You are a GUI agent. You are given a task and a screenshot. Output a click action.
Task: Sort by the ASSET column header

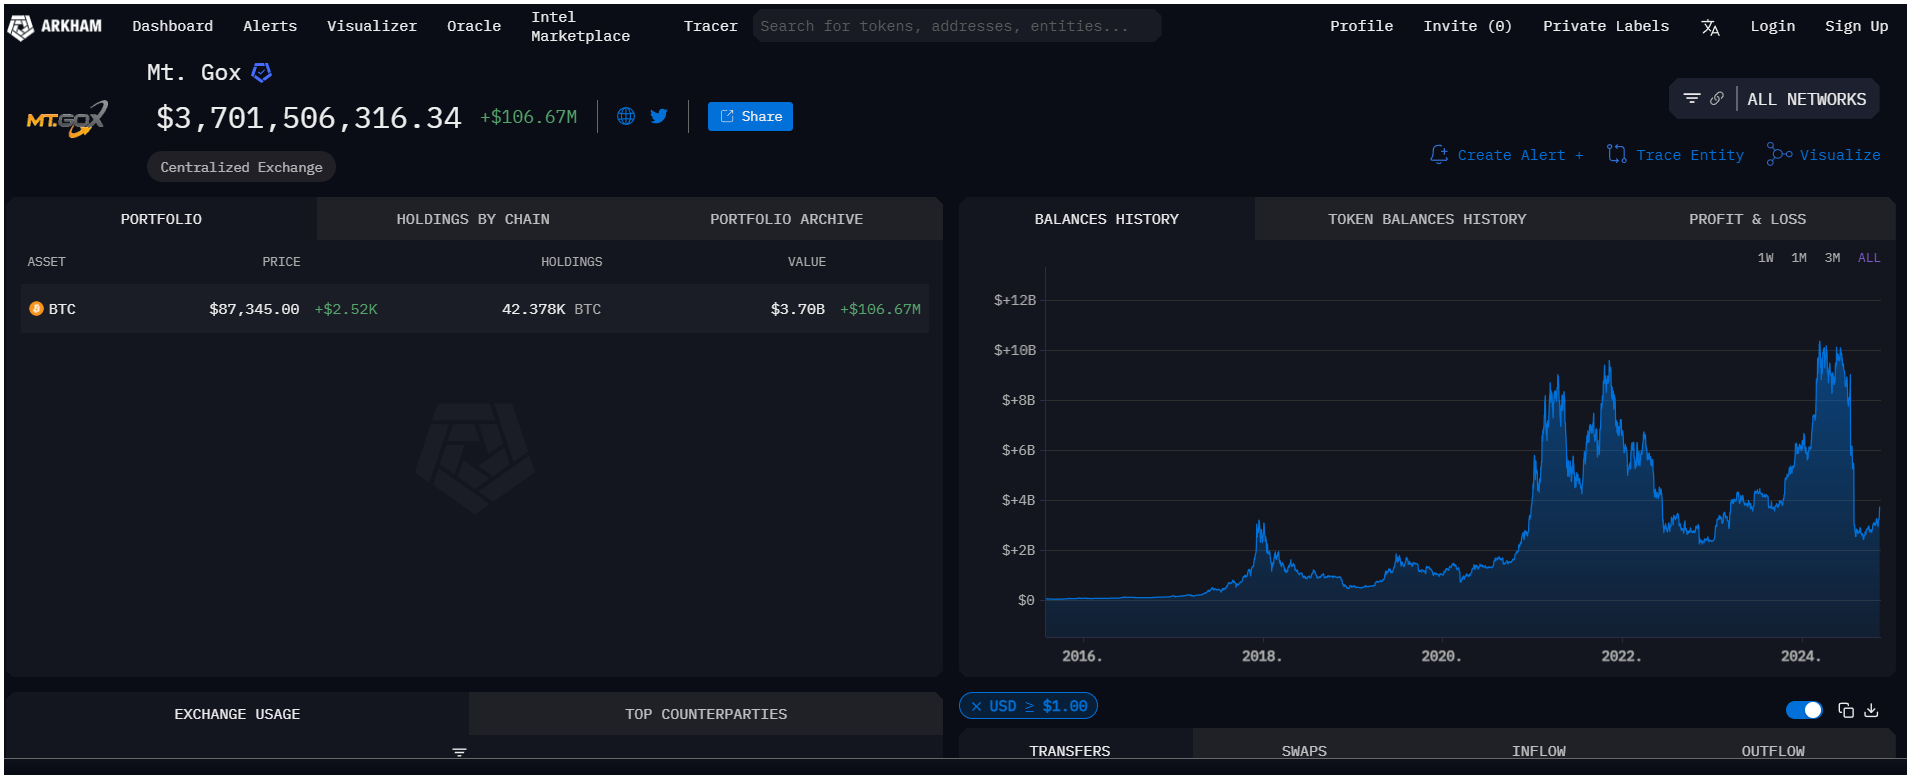(x=46, y=262)
